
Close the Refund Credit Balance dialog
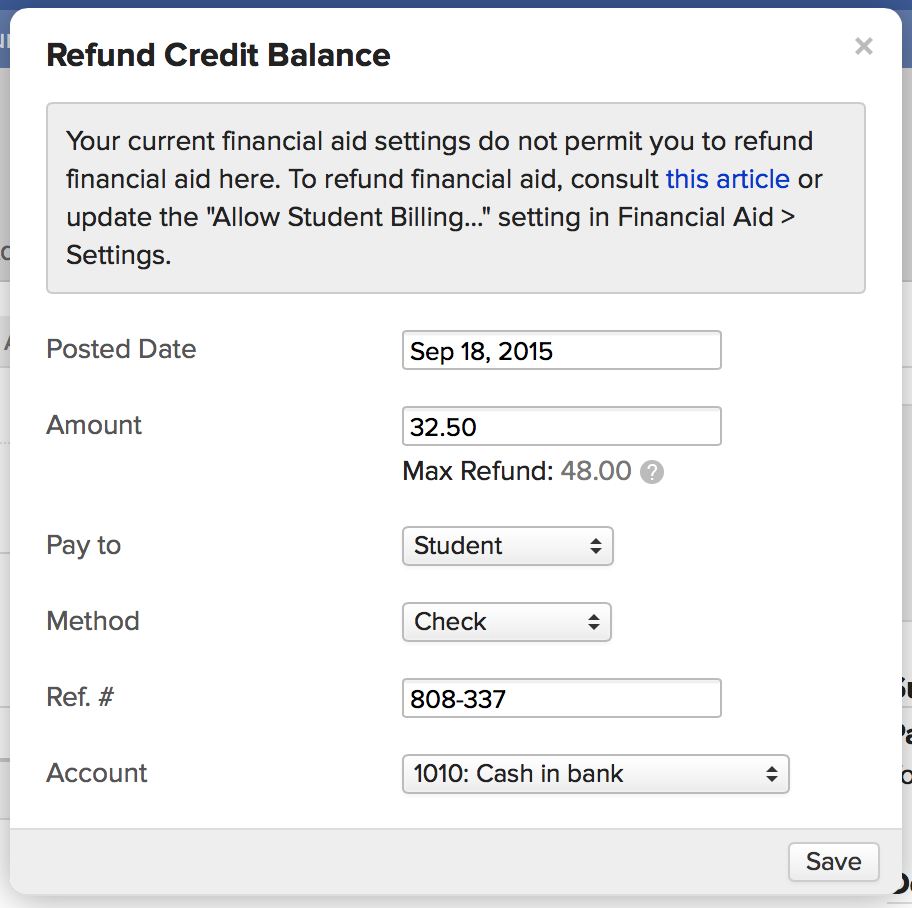864,46
